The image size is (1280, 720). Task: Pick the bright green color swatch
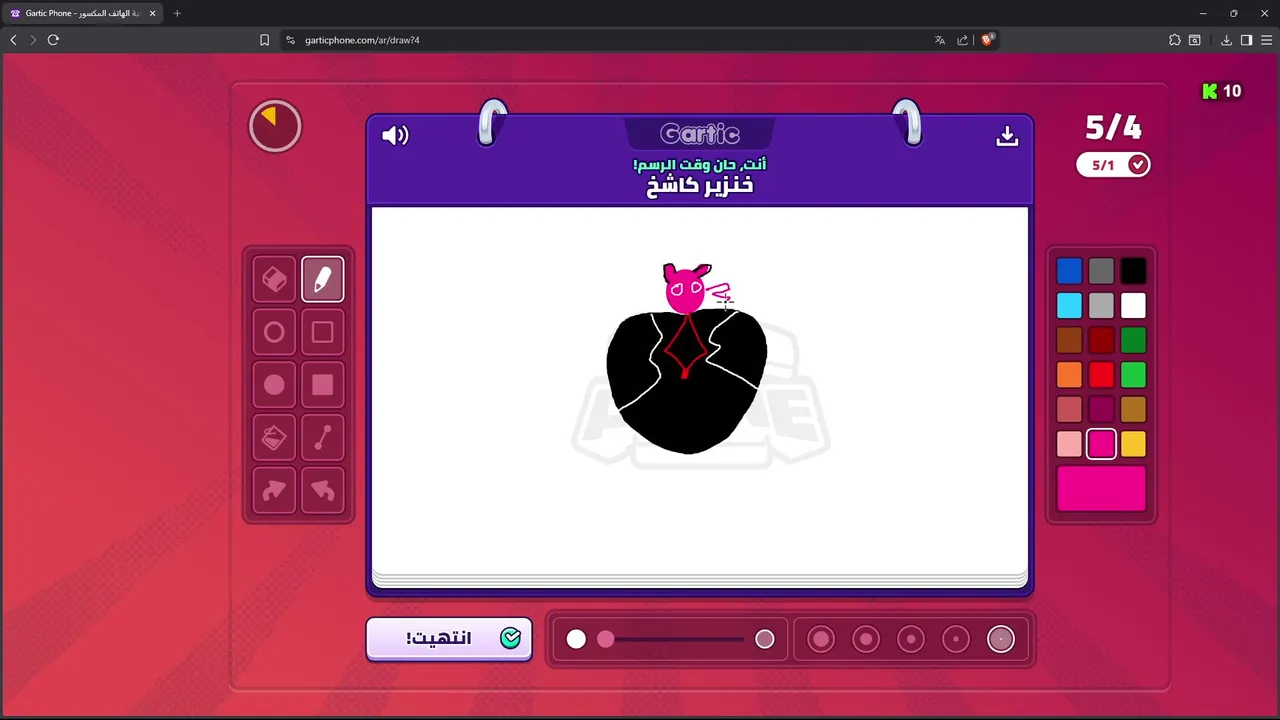[1133, 375]
